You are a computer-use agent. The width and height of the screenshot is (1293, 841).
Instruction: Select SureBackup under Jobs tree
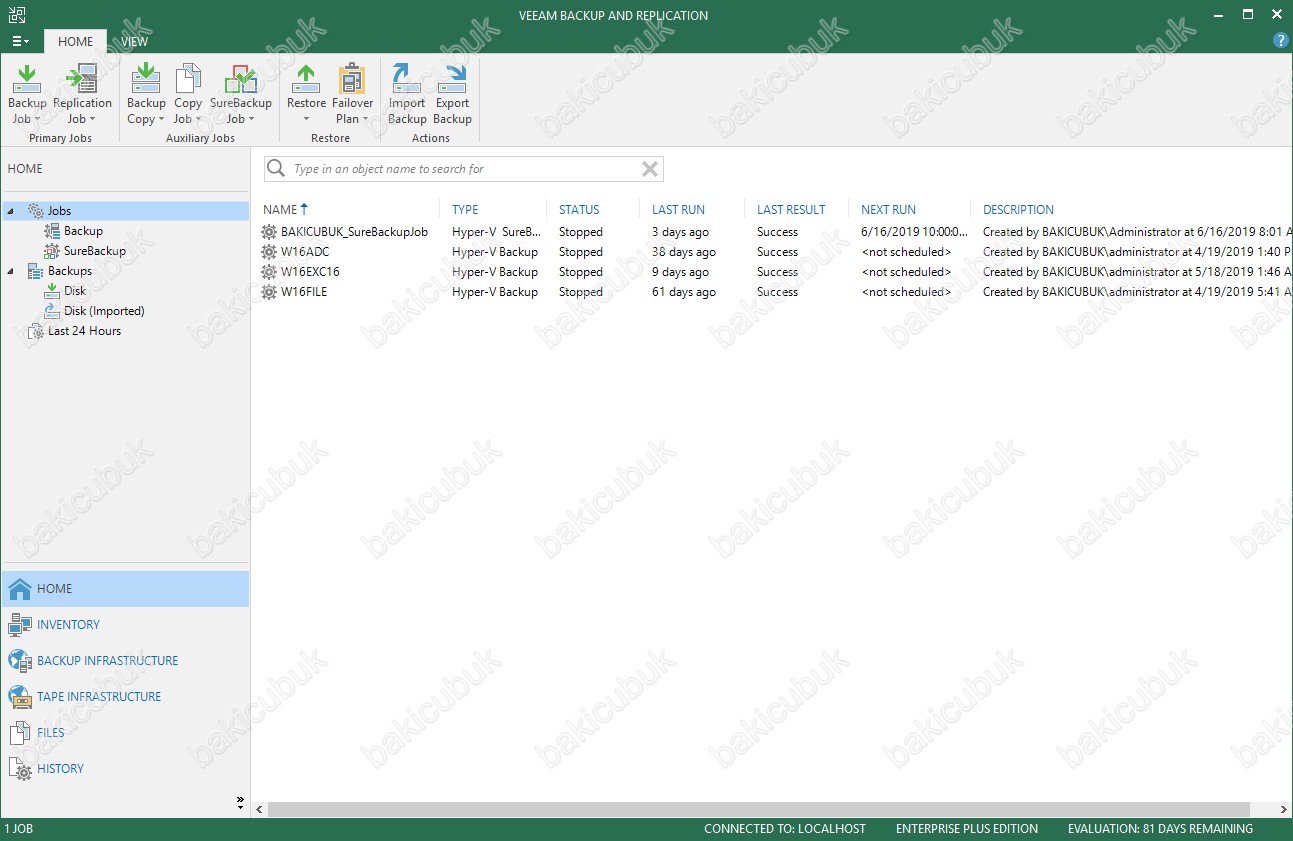pos(95,251)
